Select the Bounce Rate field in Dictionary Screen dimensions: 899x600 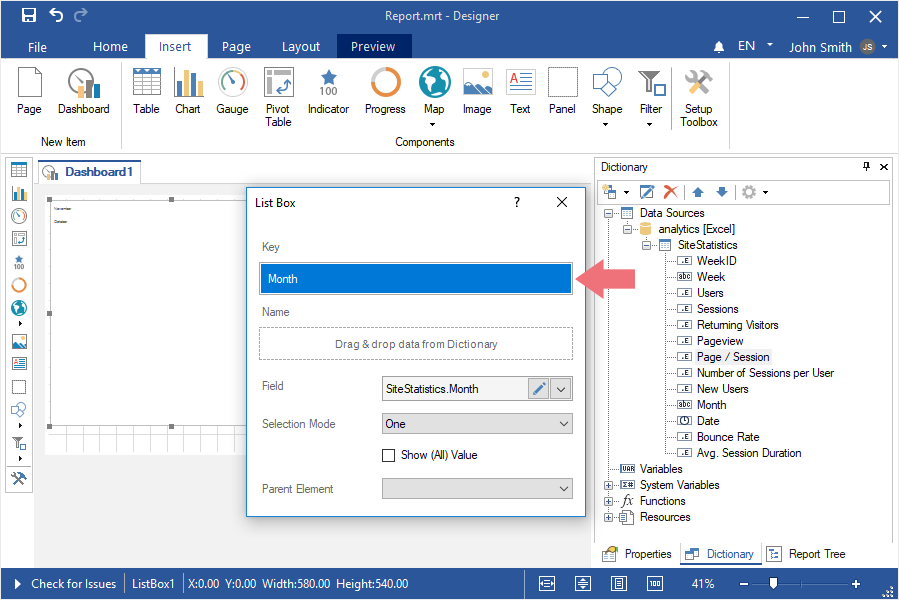pos(727,437)
